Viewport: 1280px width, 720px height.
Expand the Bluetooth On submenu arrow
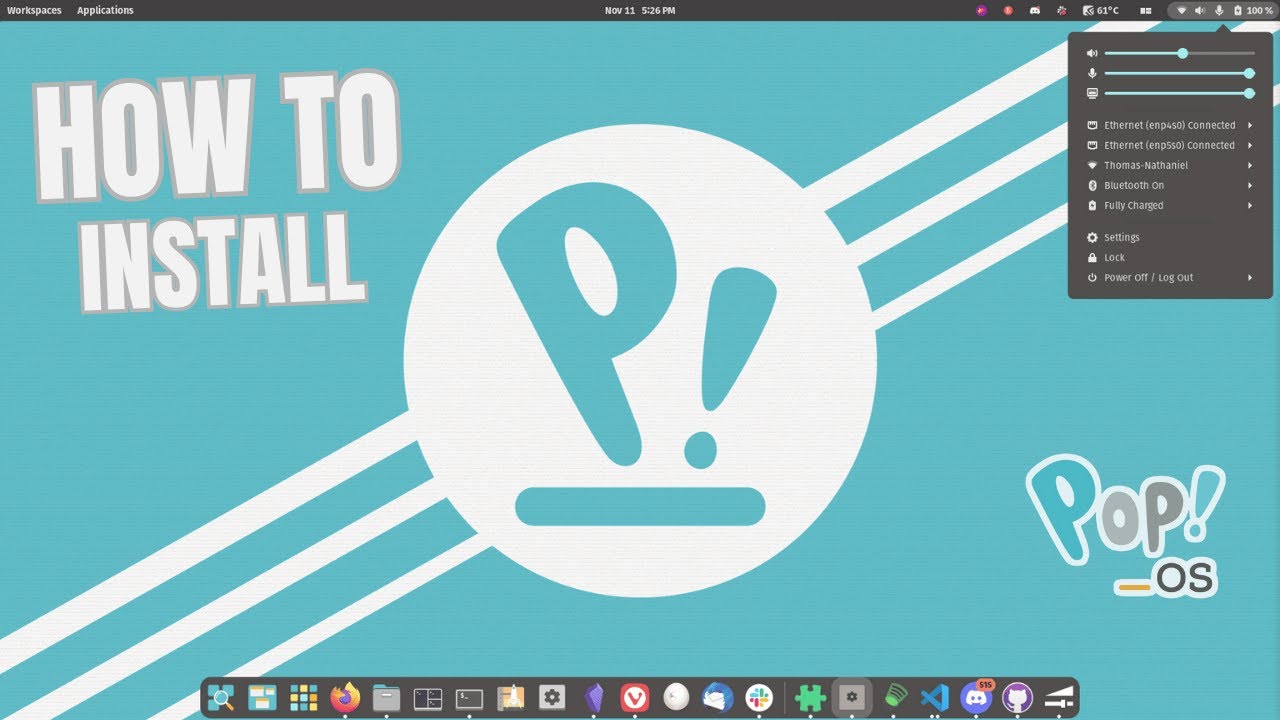pyautogui.click(x=1250, y=185)
